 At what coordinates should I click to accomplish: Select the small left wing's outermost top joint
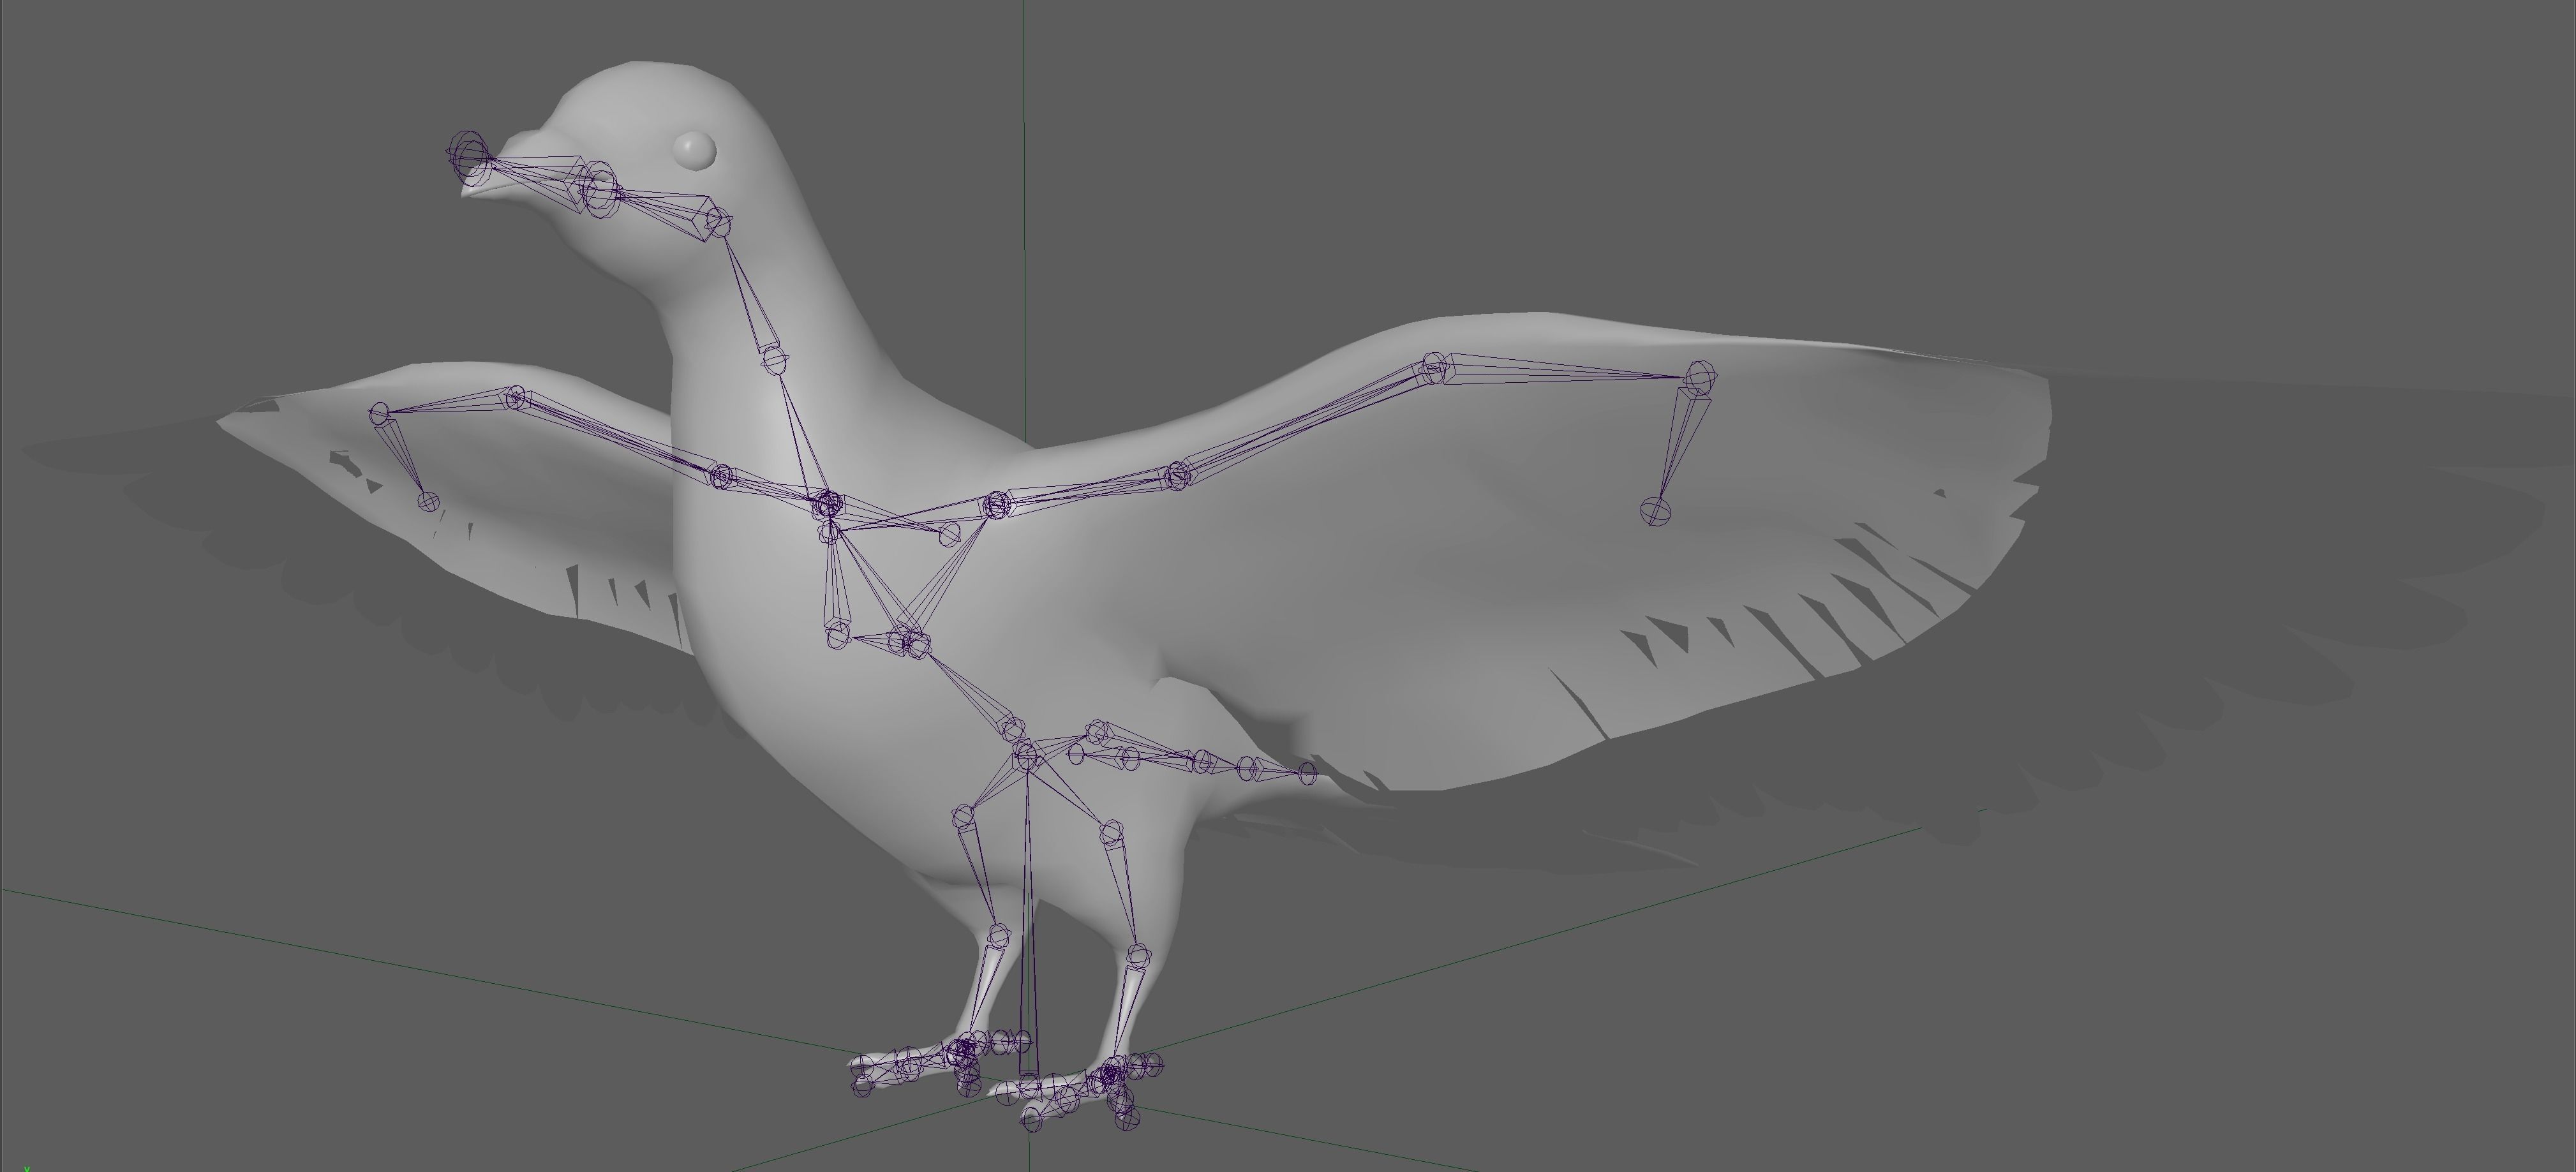(x=380, y=412)
